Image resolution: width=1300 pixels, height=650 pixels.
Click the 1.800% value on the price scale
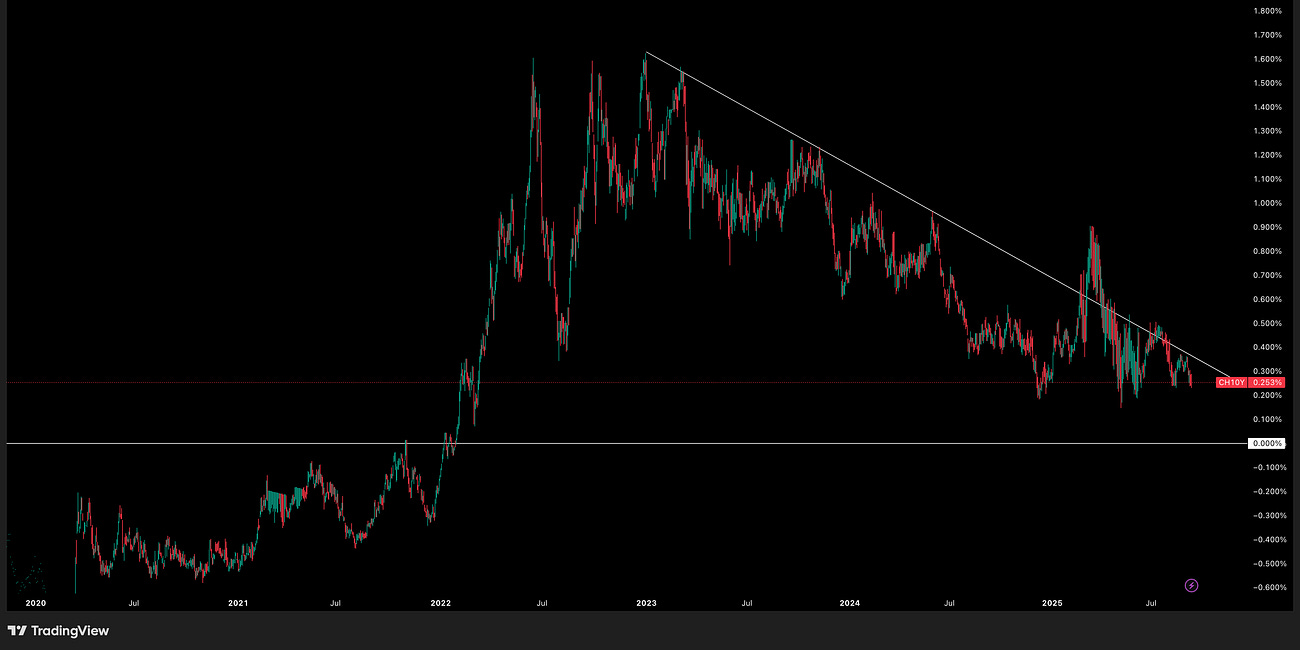(x=1266, y=10)
